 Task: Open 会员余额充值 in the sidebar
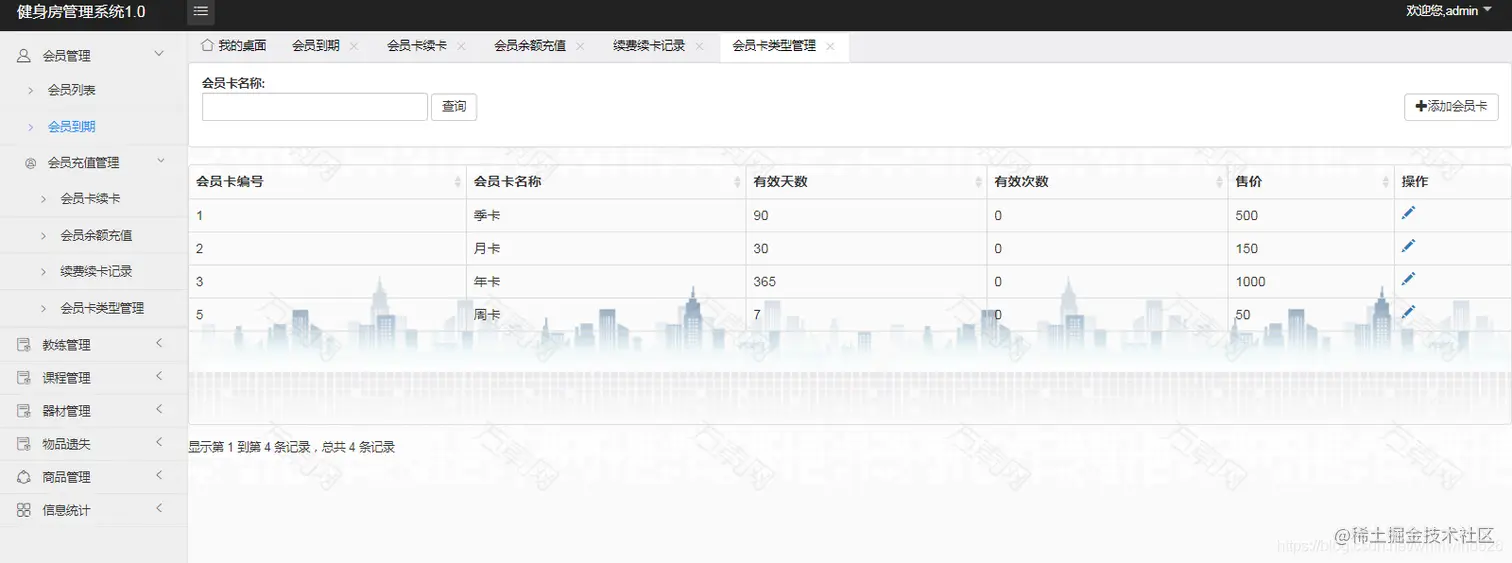pos(96,236)
